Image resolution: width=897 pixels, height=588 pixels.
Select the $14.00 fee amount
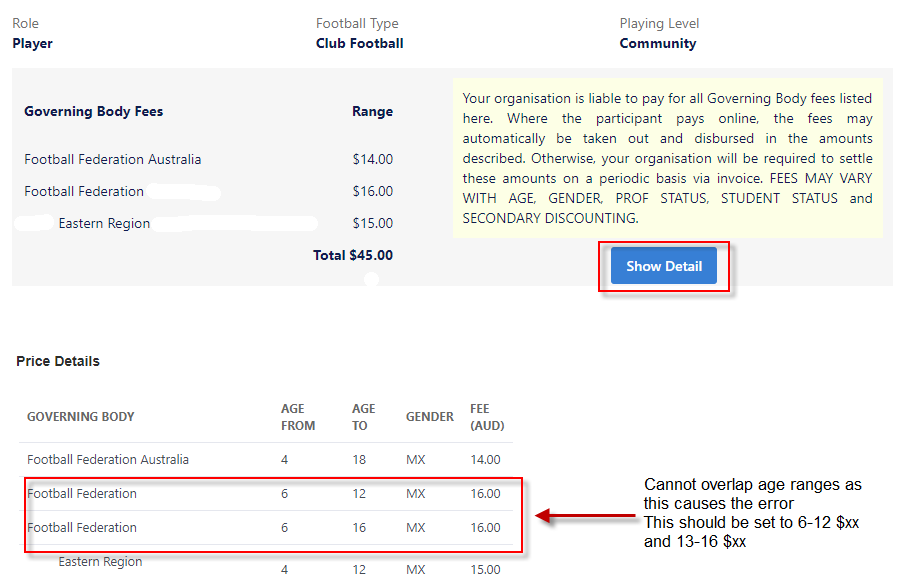[x=372, y=159]
